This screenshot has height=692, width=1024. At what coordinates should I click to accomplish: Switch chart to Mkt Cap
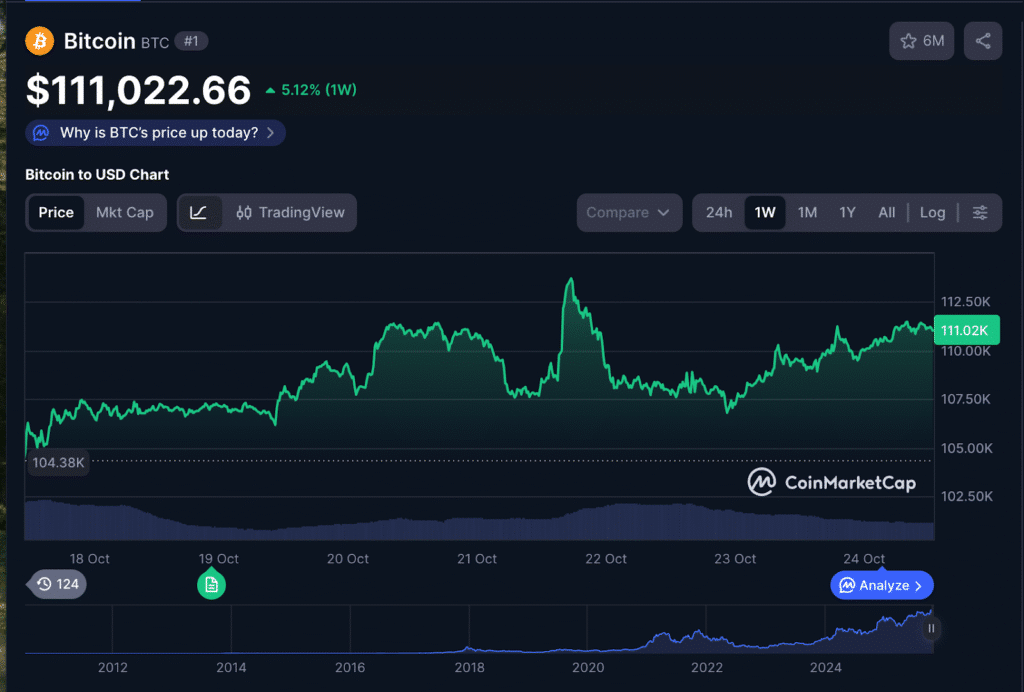125,212
